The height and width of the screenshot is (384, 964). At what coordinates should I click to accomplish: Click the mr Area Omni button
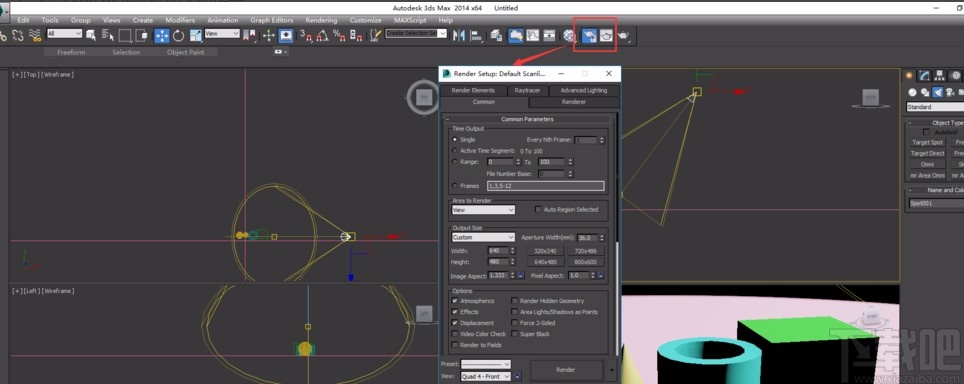click(927, 176)
